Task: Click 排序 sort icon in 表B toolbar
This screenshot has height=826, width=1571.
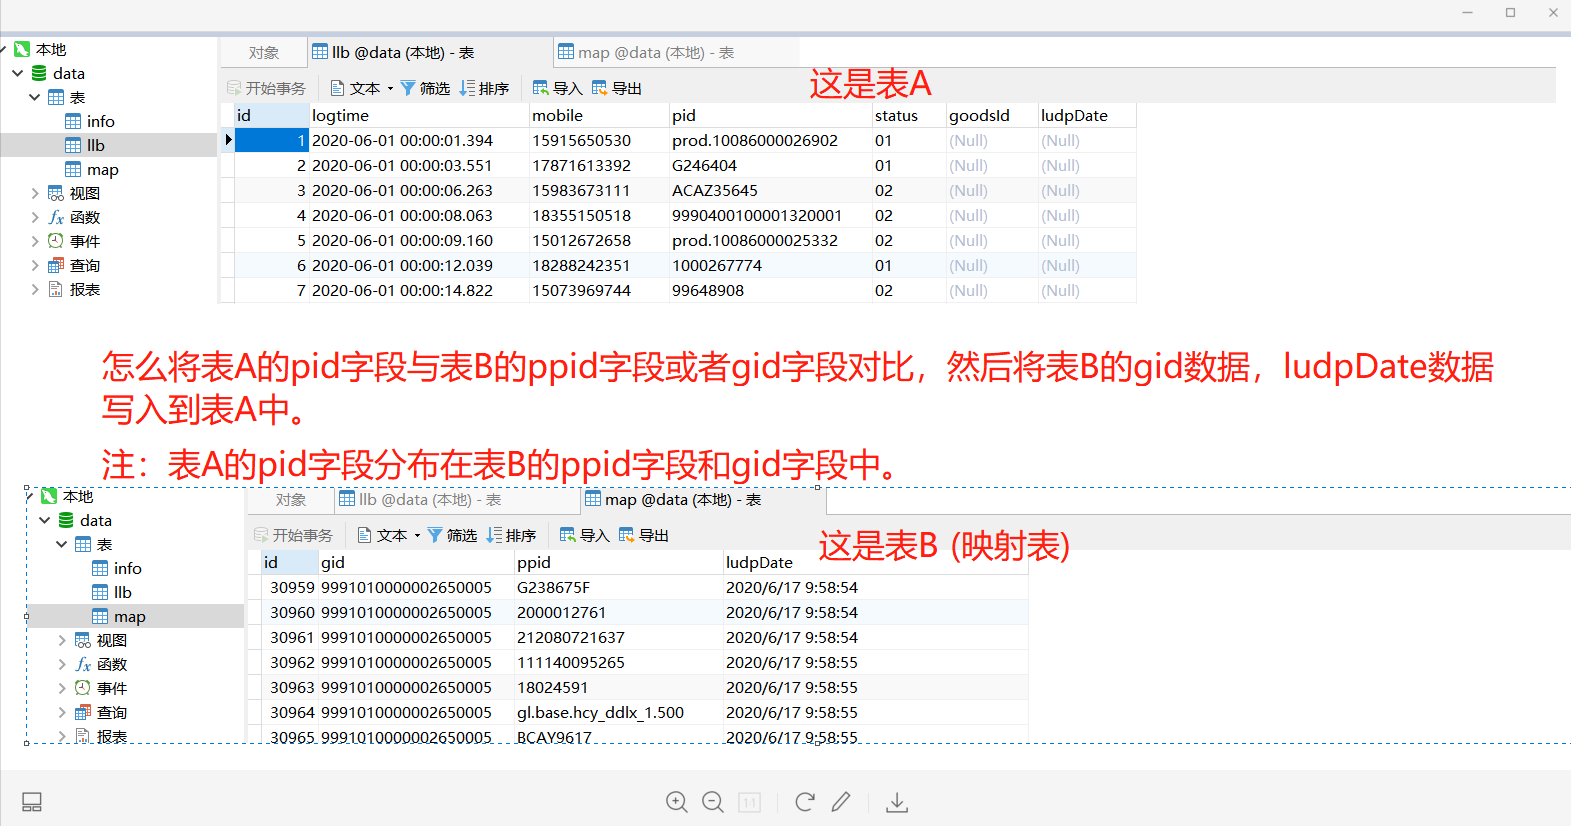Action: (x=494, y=535)
